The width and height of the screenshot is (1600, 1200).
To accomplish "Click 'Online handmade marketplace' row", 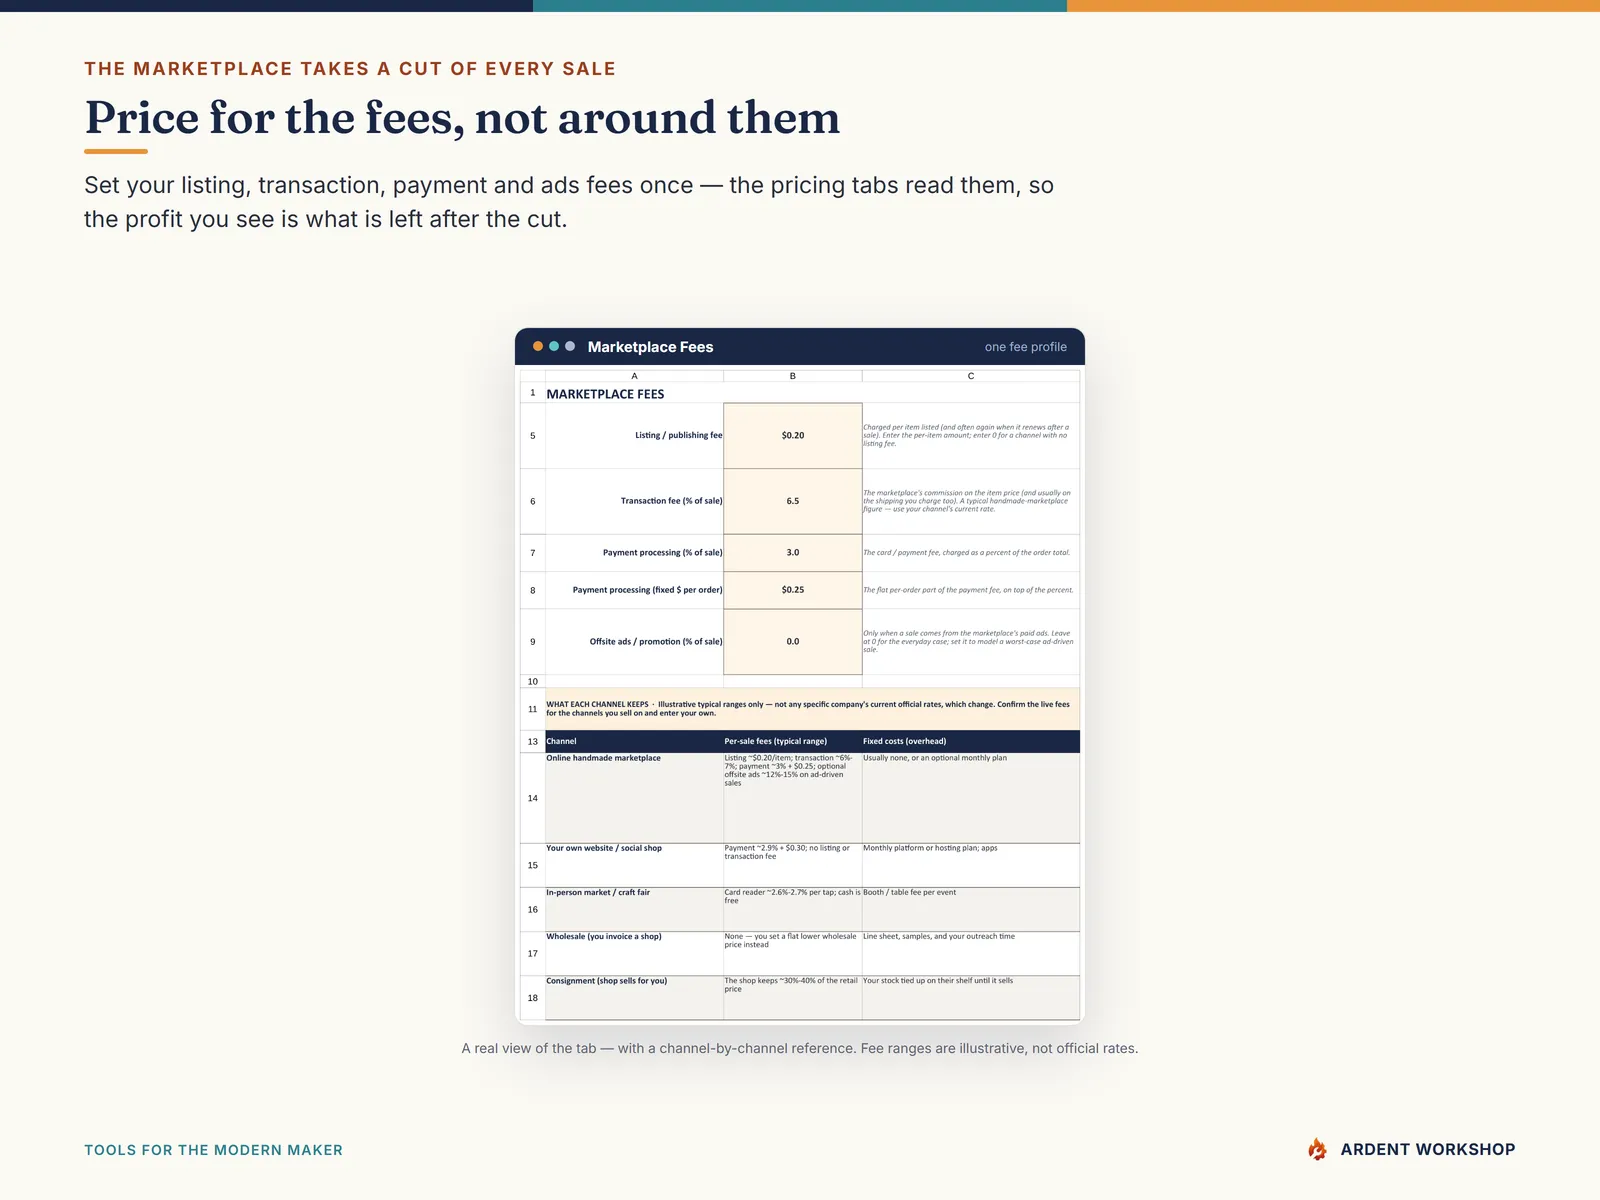I will point(812,798).
